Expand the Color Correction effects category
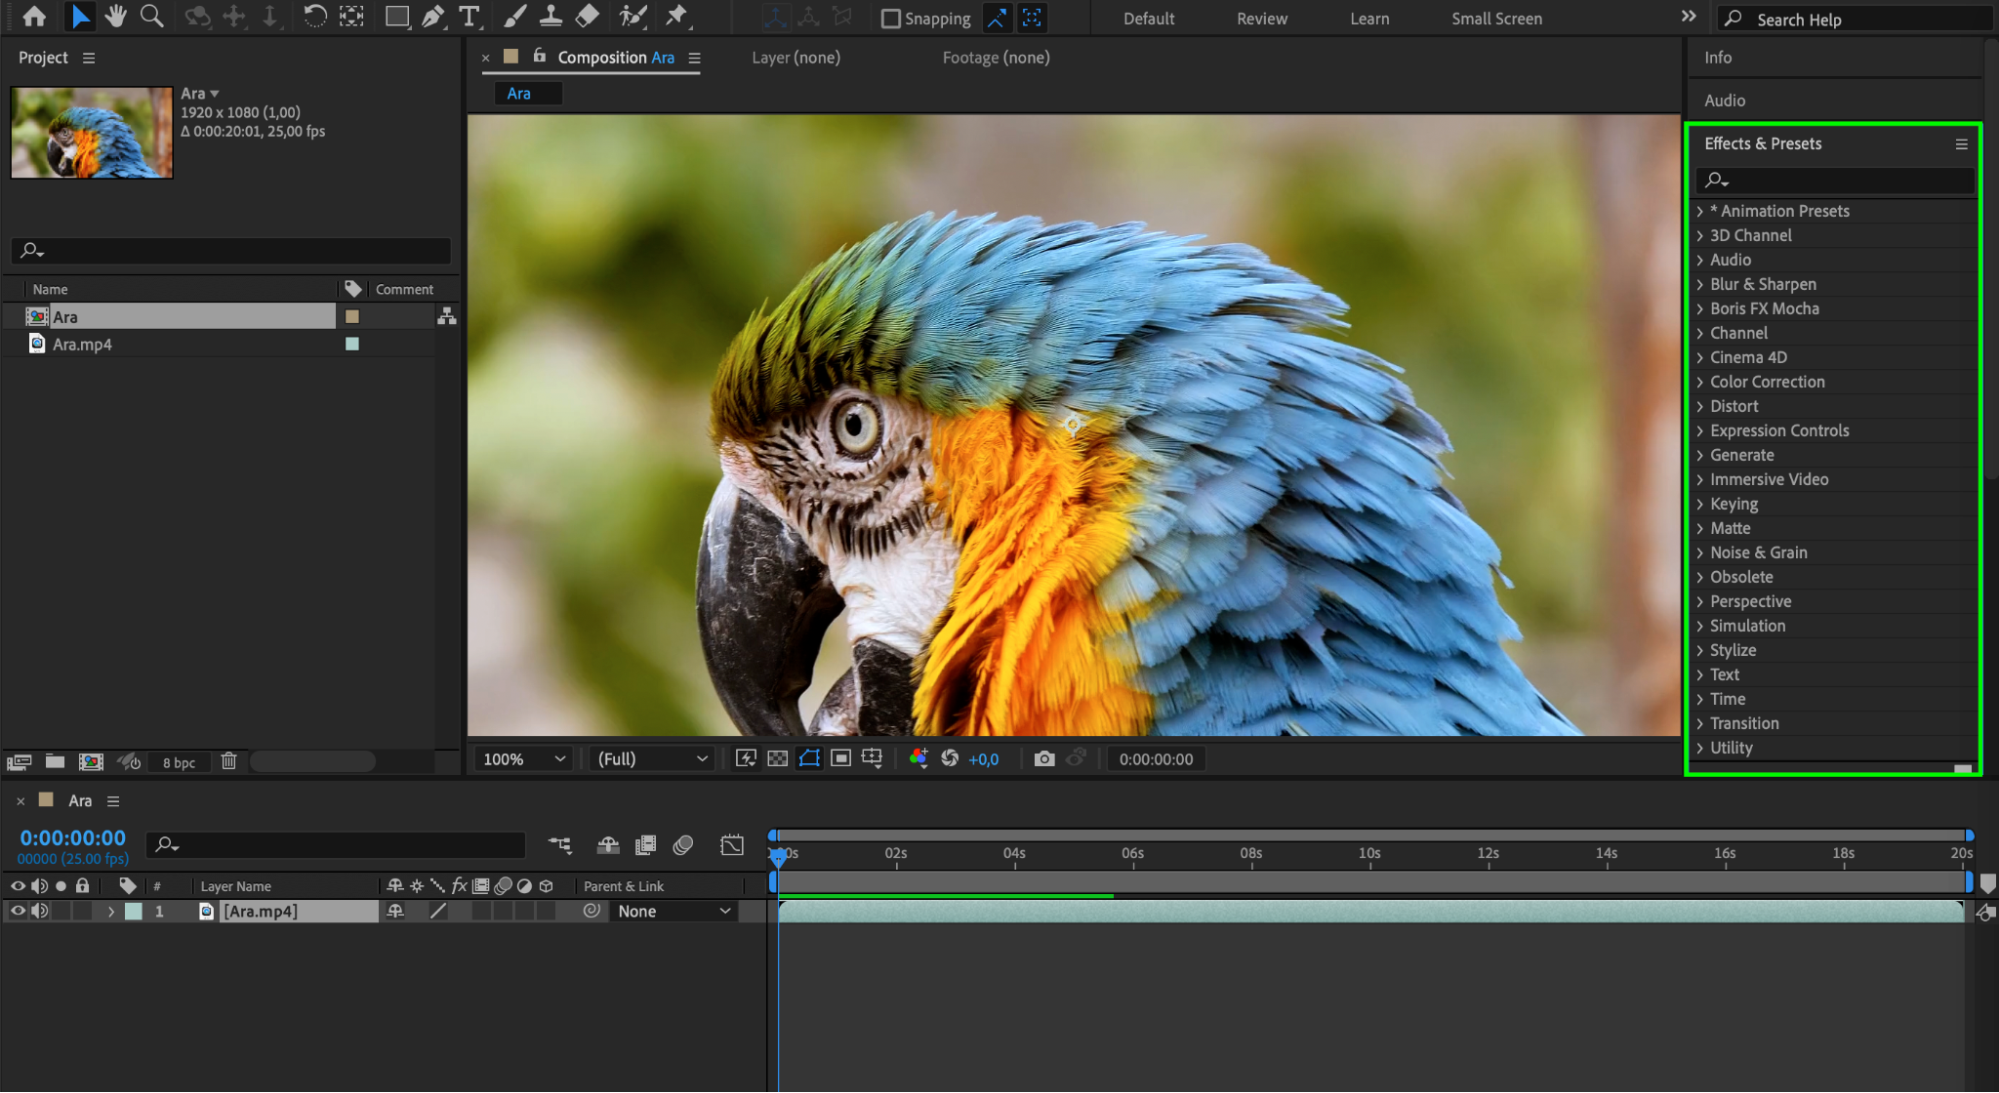 pos(1767,382)
